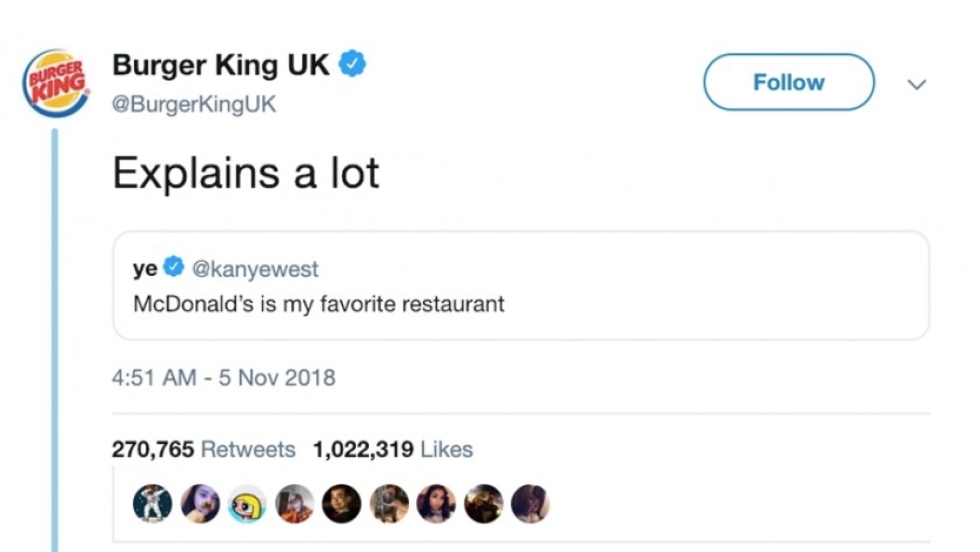This screenshot has height=552, width=980.
Task: Open the yellow-haired cartoon liker avatar
Action: [x=247, y=505]
